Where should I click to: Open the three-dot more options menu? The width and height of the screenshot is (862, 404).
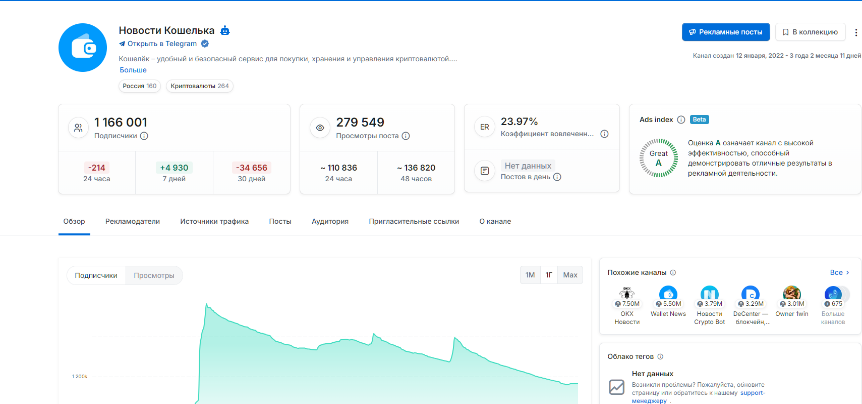[855, 32]
